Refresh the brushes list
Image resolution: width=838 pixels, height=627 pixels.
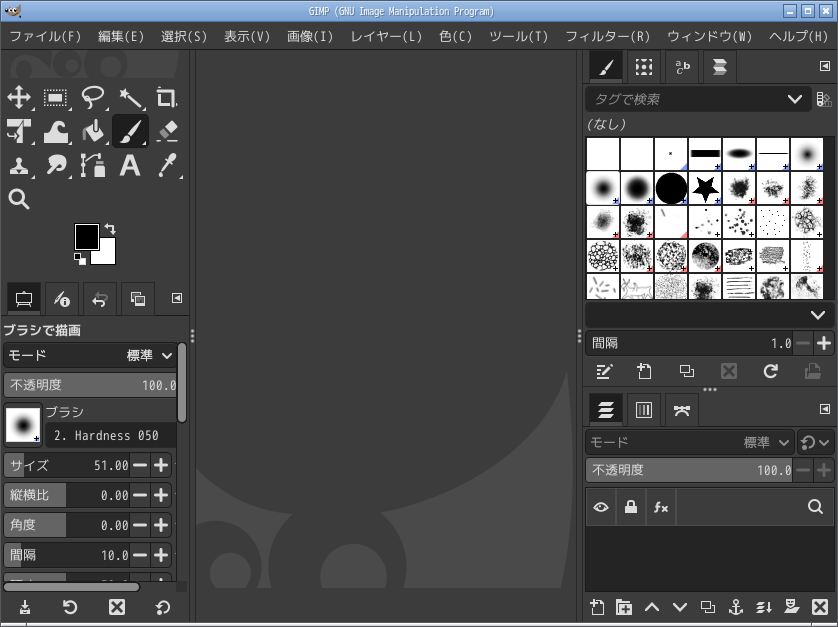coord(770,371)
